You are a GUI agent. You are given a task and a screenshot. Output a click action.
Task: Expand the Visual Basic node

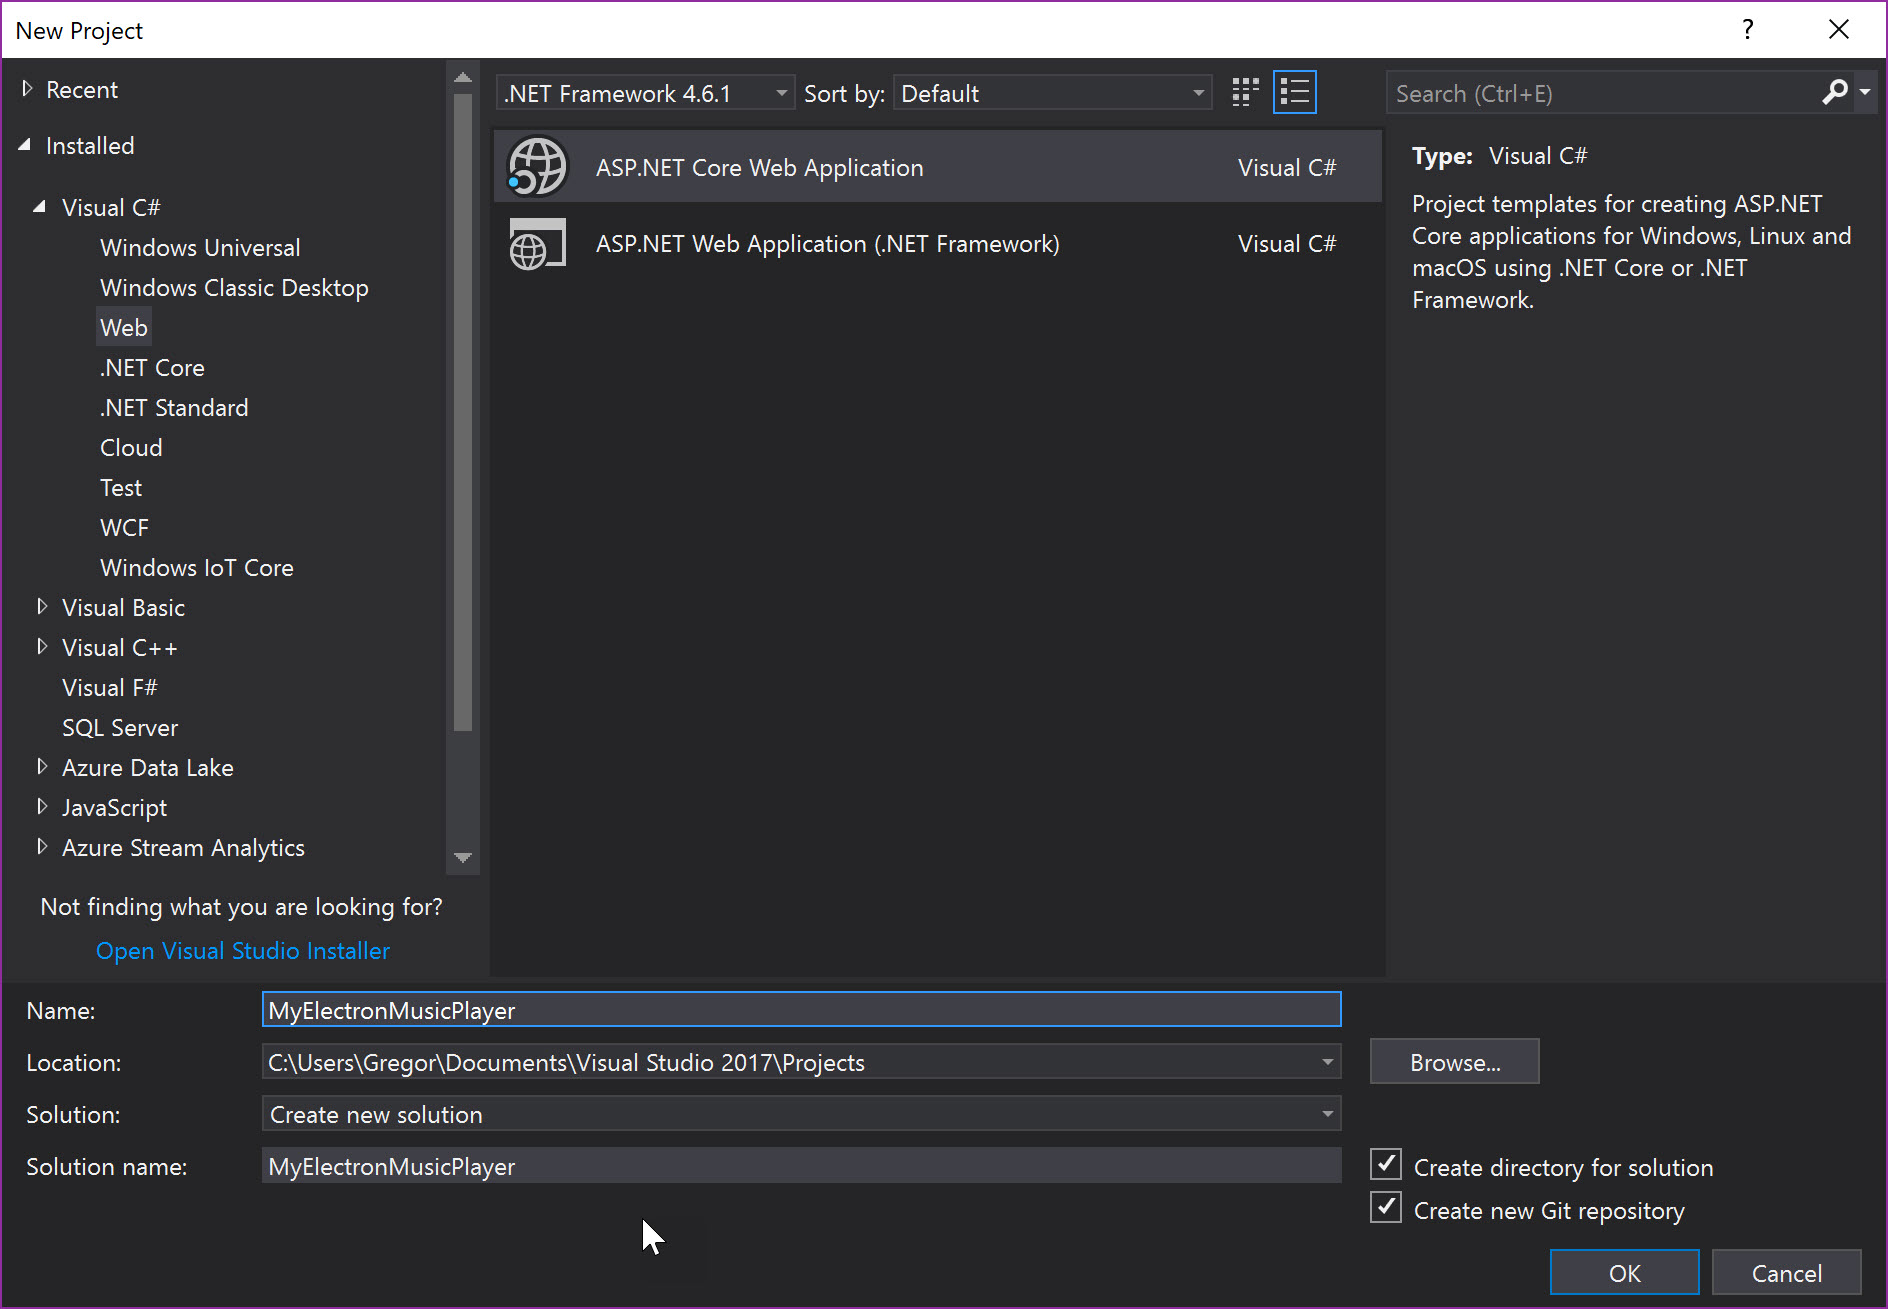pos(42,607)
